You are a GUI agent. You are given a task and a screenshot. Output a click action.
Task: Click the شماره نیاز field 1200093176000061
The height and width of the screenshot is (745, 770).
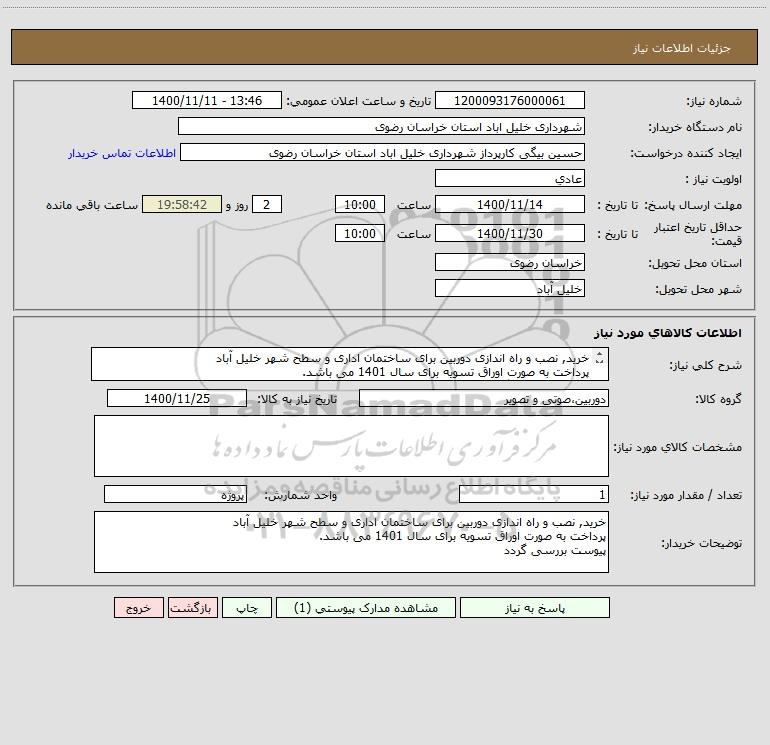click(510, 101)
